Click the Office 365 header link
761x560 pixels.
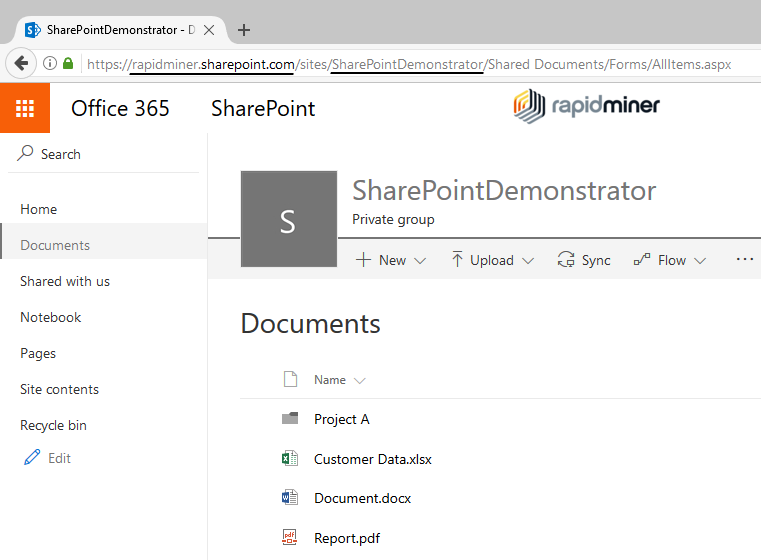coord(120,108)
